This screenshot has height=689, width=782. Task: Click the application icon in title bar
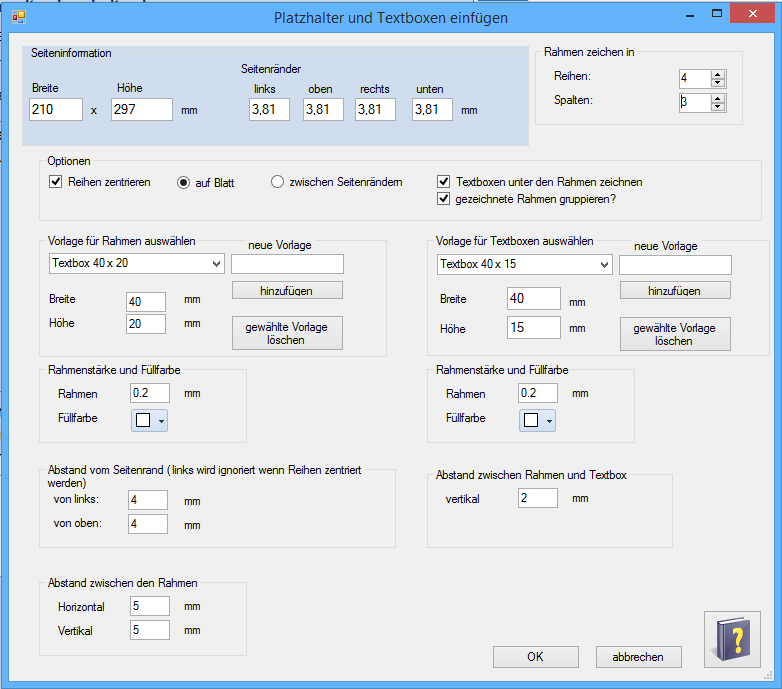coord(19,17)
